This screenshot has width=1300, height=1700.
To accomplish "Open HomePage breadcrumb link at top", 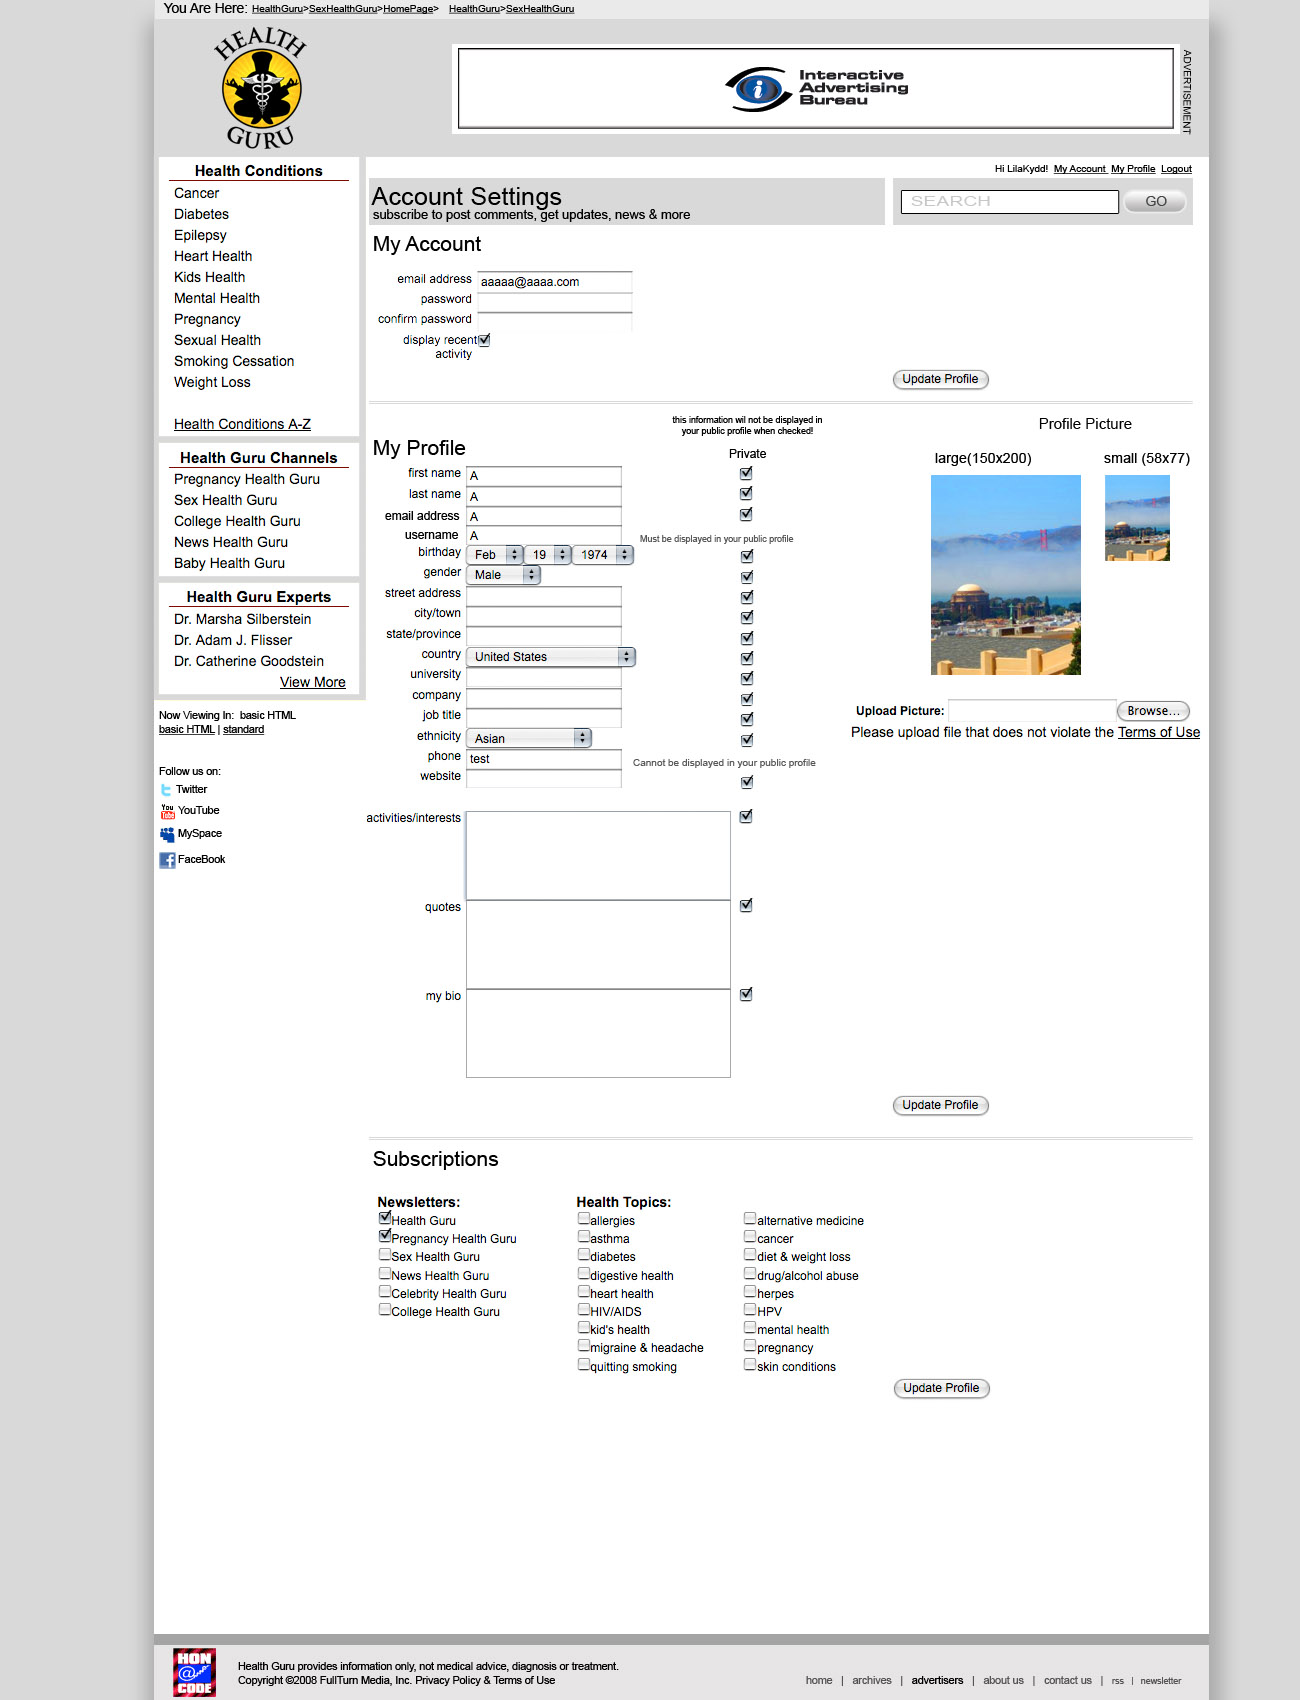I will (x=408, y=9).
